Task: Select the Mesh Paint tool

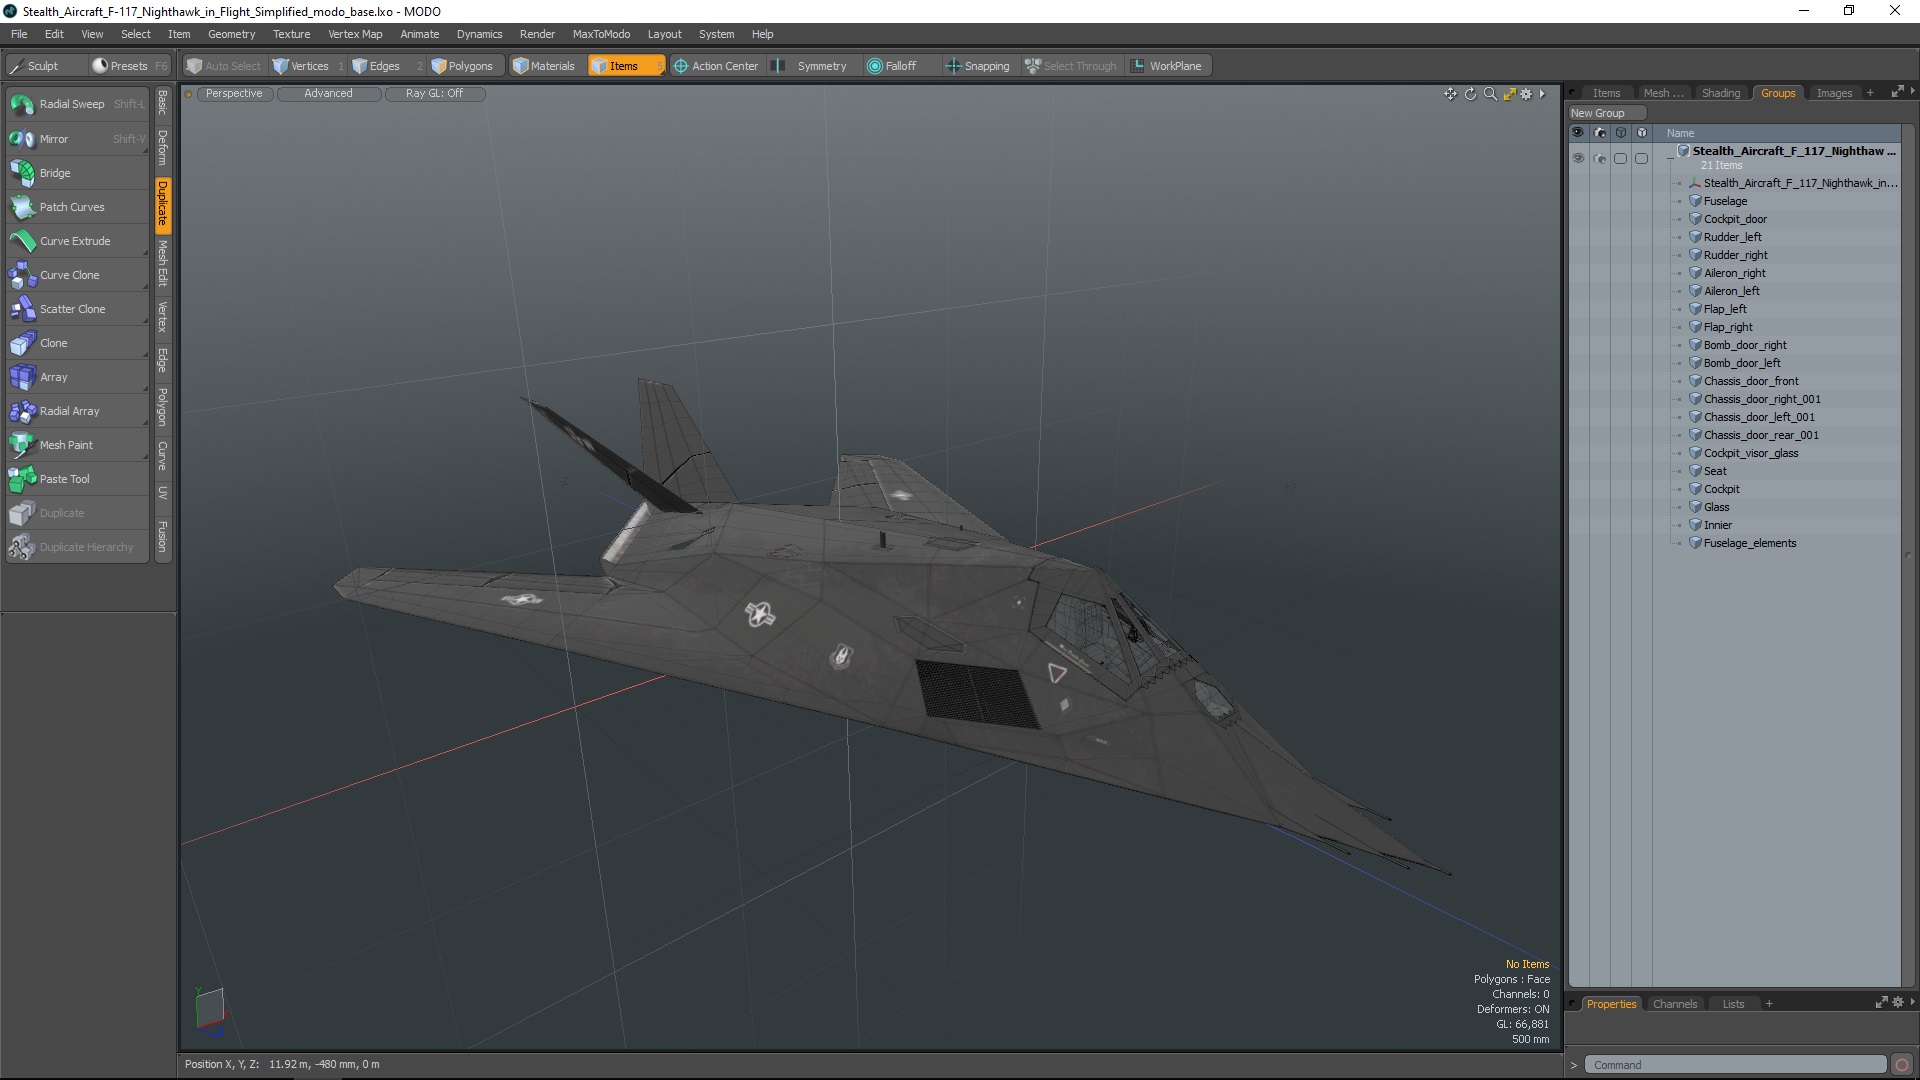Action: pyautogui.click(x=66, y=445)
